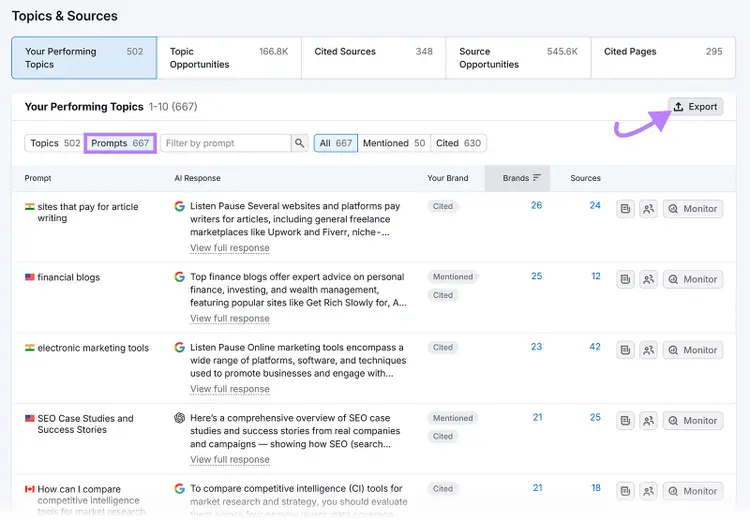Click the Export button
Image resolution: width=750 pixels, height=521 pixels.
695,107
